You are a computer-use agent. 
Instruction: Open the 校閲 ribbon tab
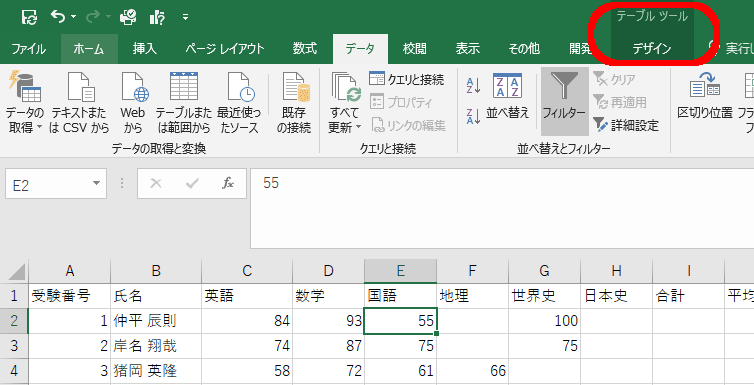pyautogui.click(x=415, y=49)
